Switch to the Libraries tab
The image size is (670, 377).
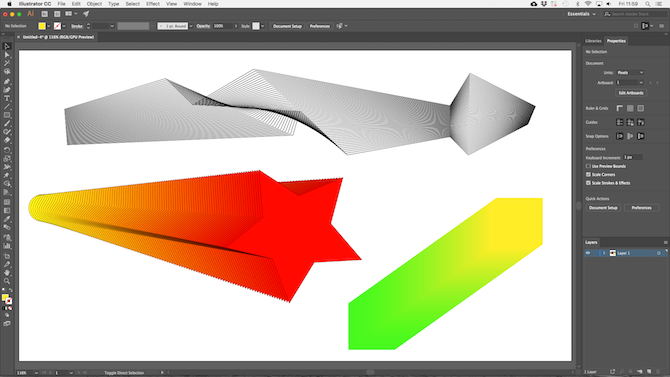point(593,41)
